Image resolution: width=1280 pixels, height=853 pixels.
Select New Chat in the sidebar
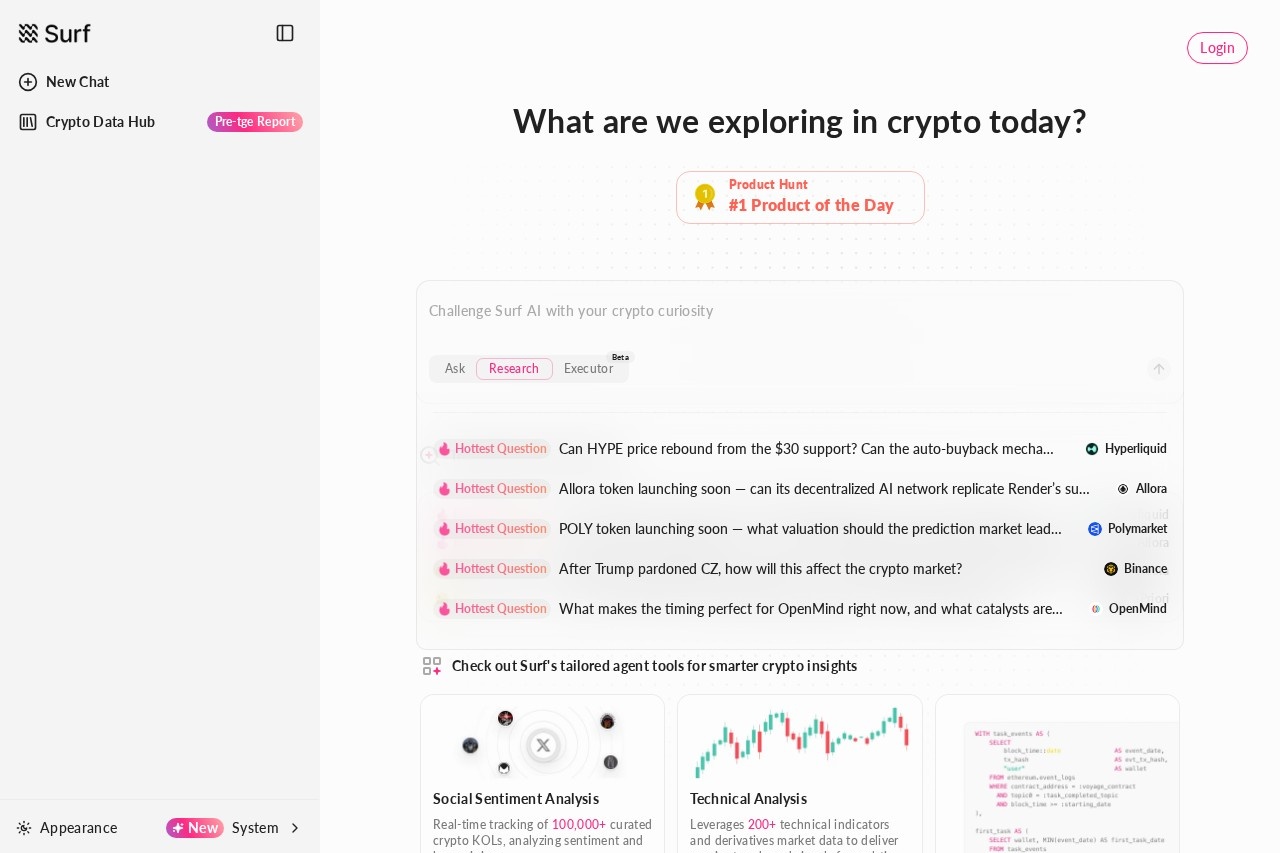[x=77, y=82]
